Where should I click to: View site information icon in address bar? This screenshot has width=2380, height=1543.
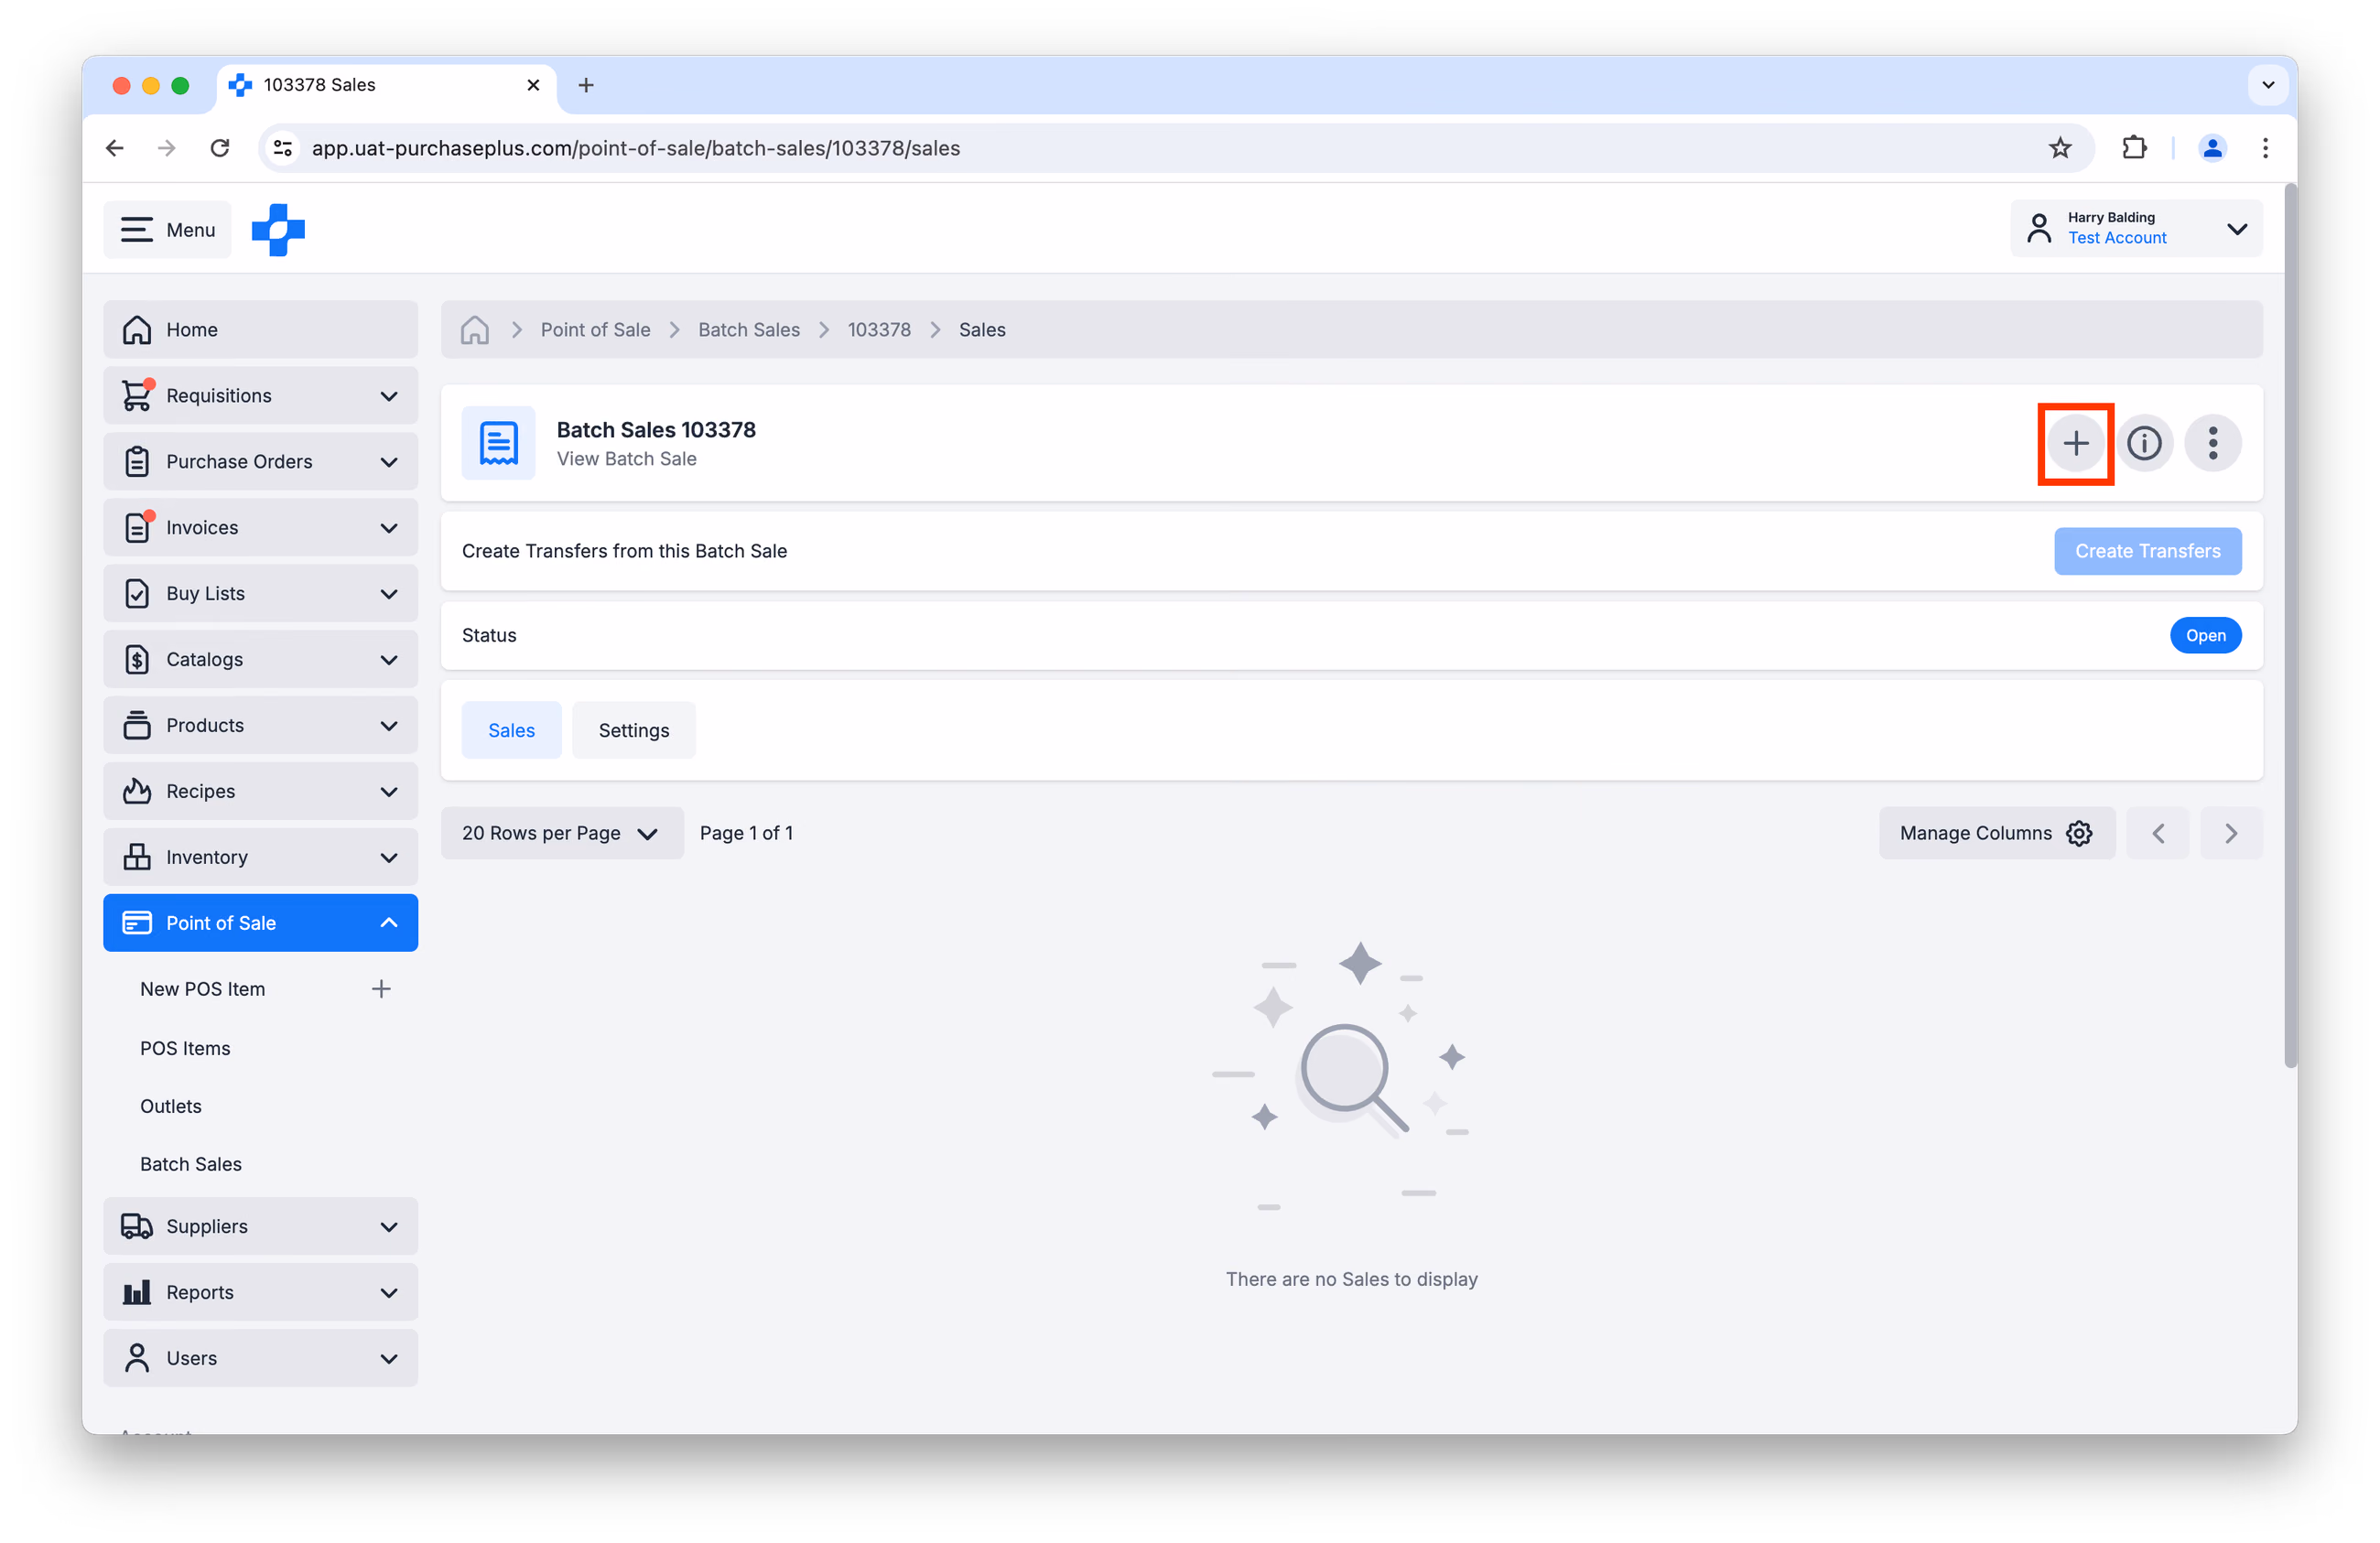[283, 148]
